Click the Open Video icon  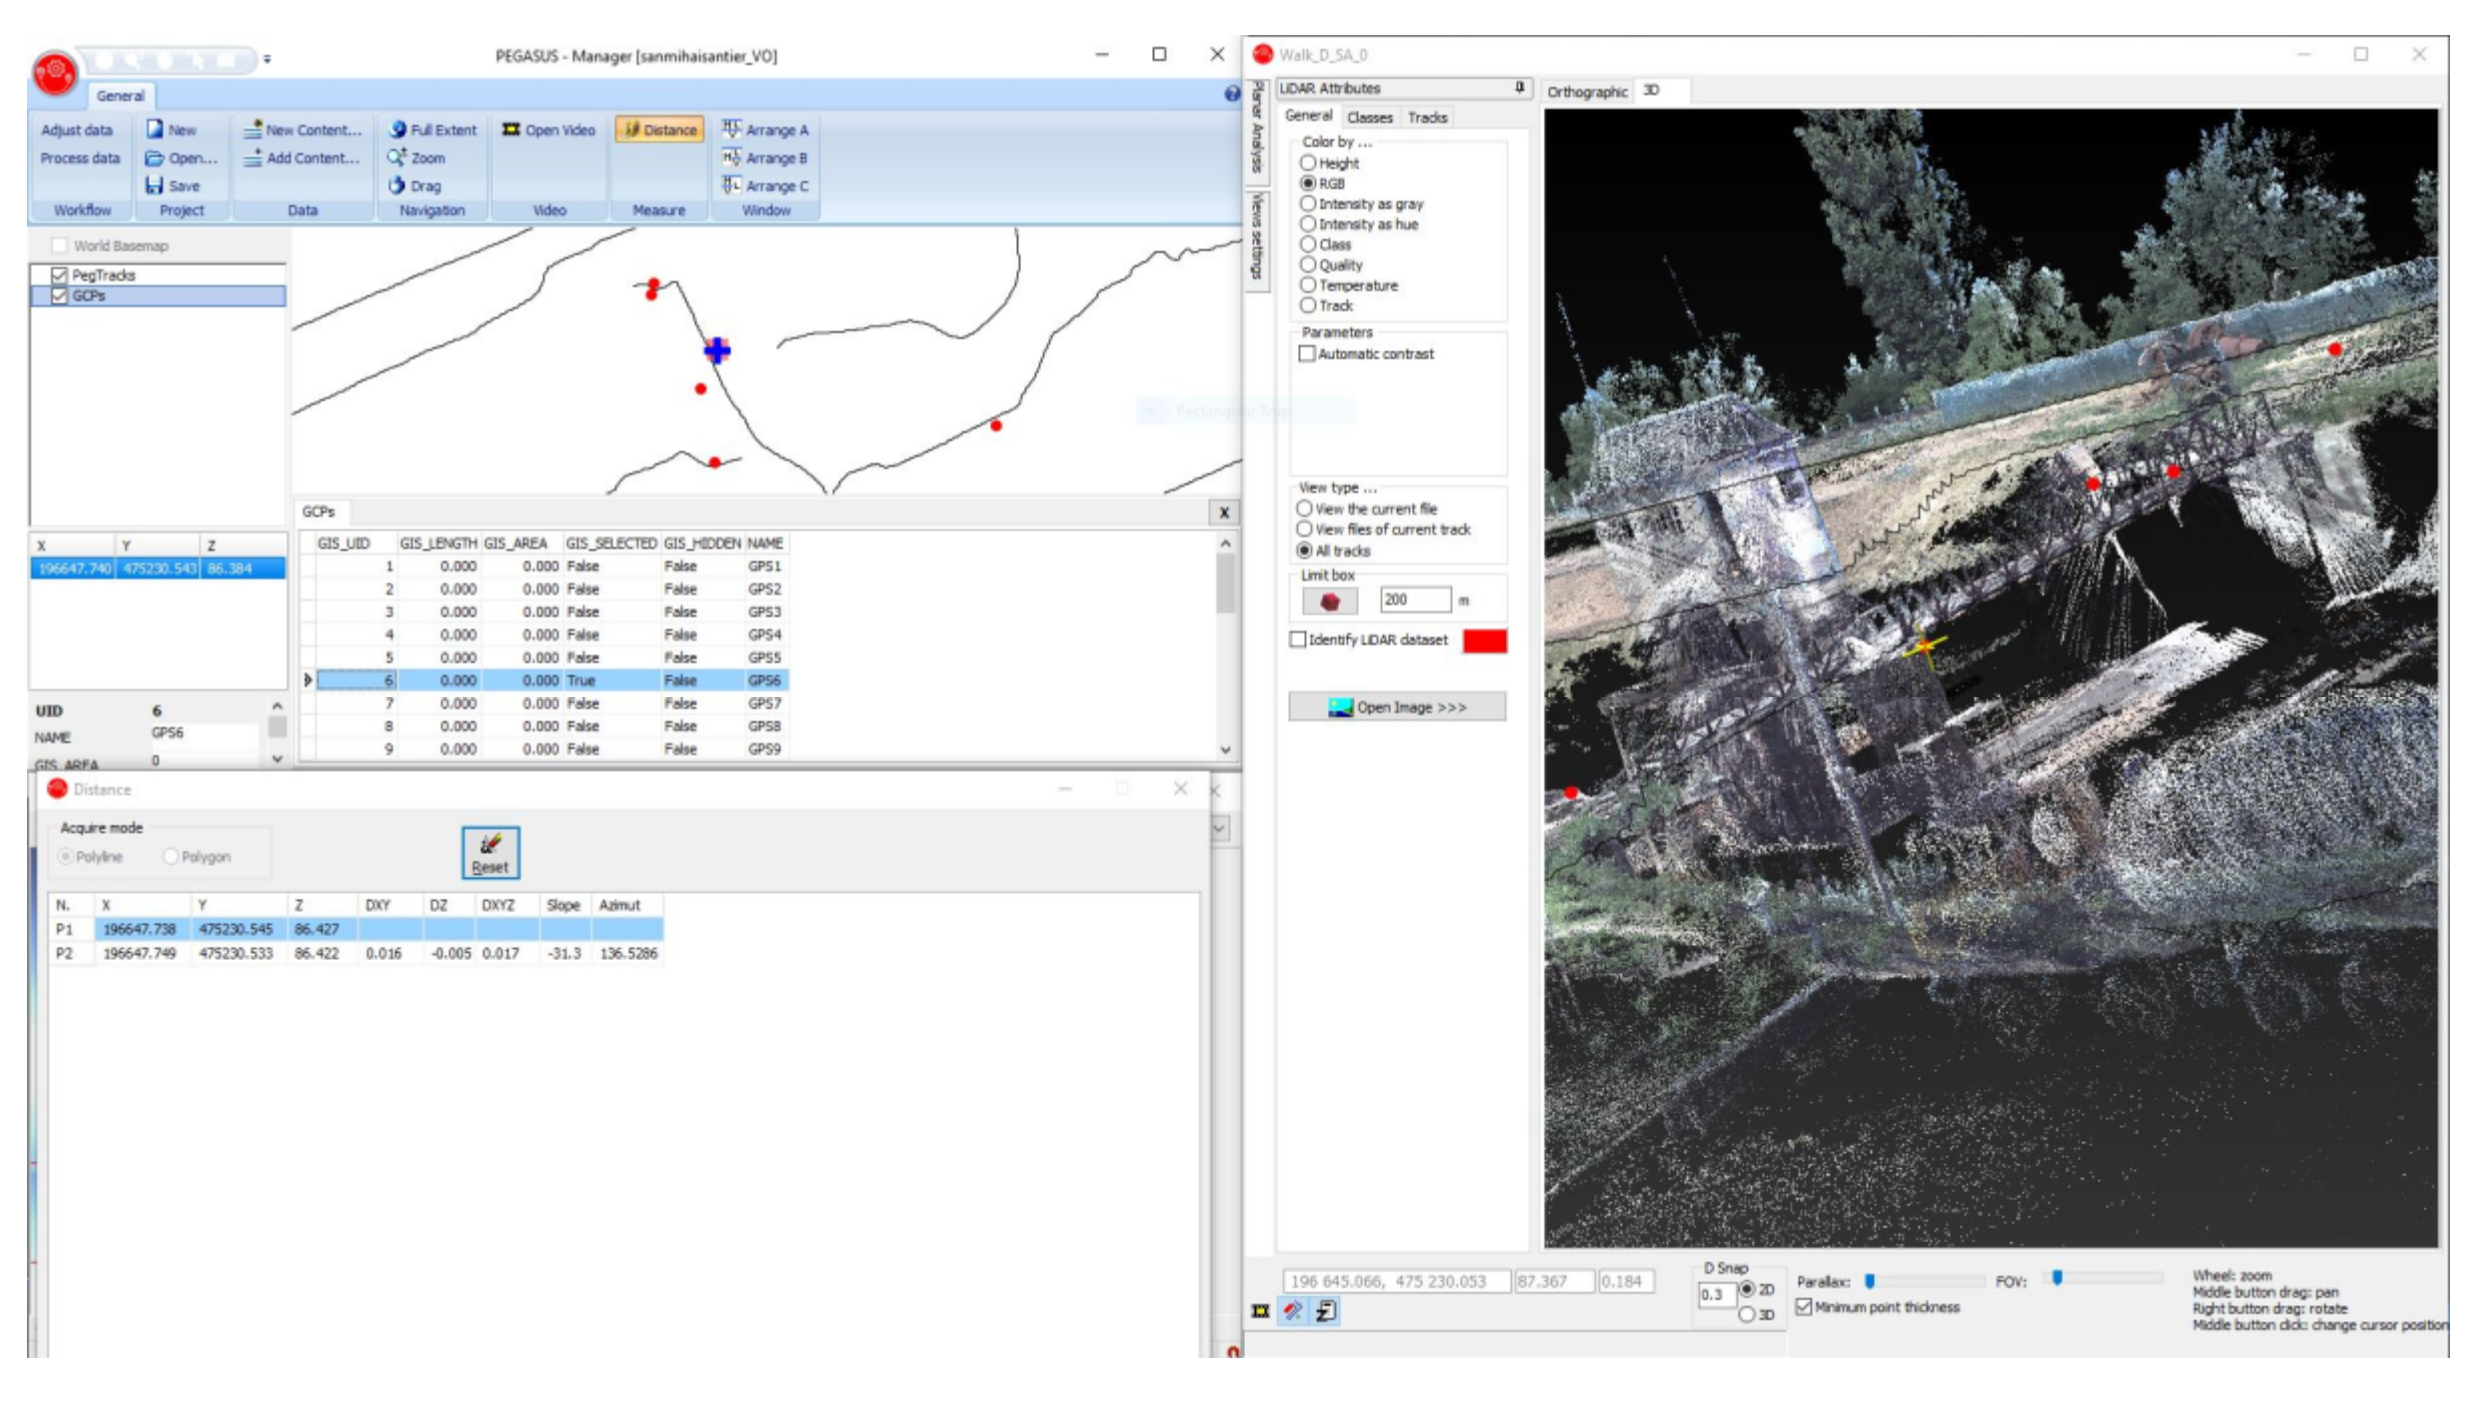tap(511, 129)
